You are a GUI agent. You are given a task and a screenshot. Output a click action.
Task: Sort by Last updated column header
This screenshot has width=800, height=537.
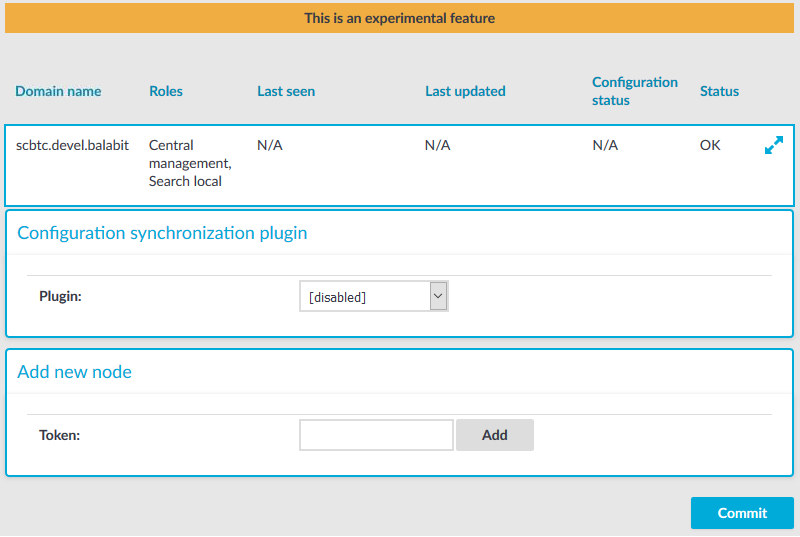pyautogui.click(x=465, y=91)
